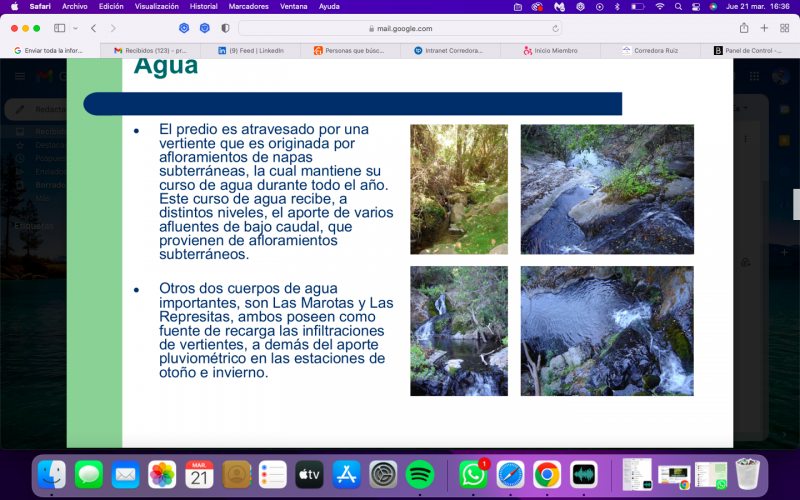Switch to the LinkedIn Feed tab
The image size is (800, 500).
click(x=251, y=51)
